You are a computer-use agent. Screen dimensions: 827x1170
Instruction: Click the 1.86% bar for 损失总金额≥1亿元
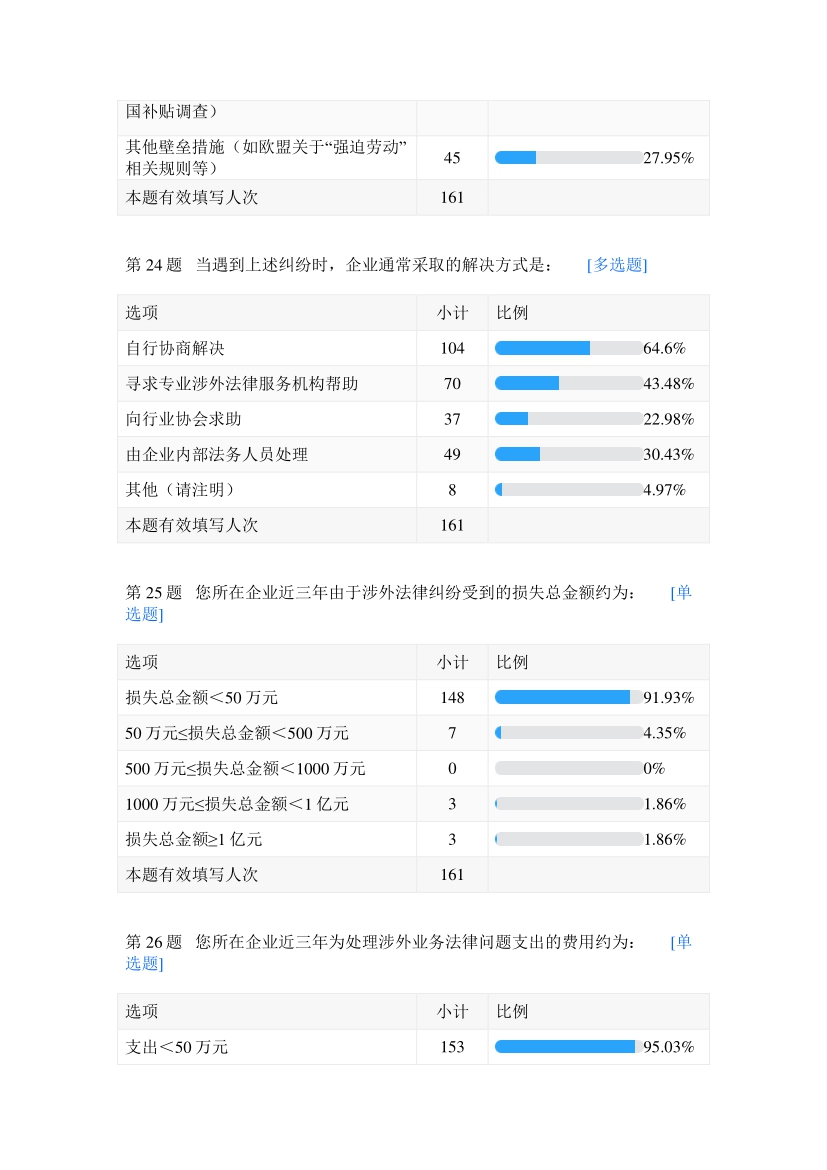click(x=568, y=839)
